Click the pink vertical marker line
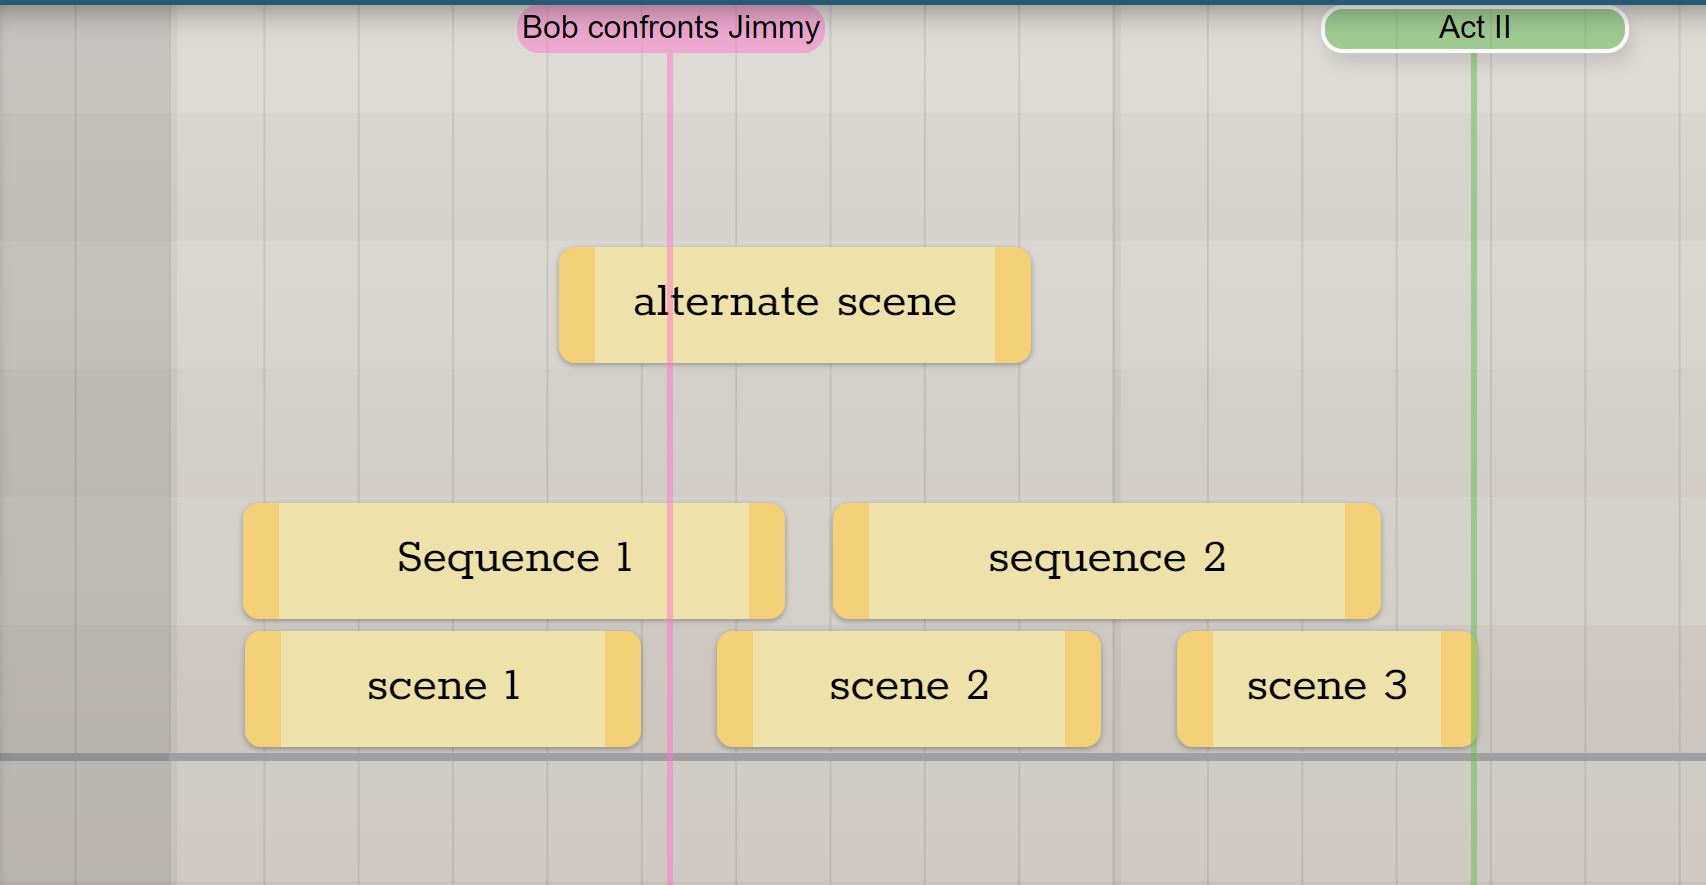The width and height of the screenshot is (1706, 885). tap(670, 440)
